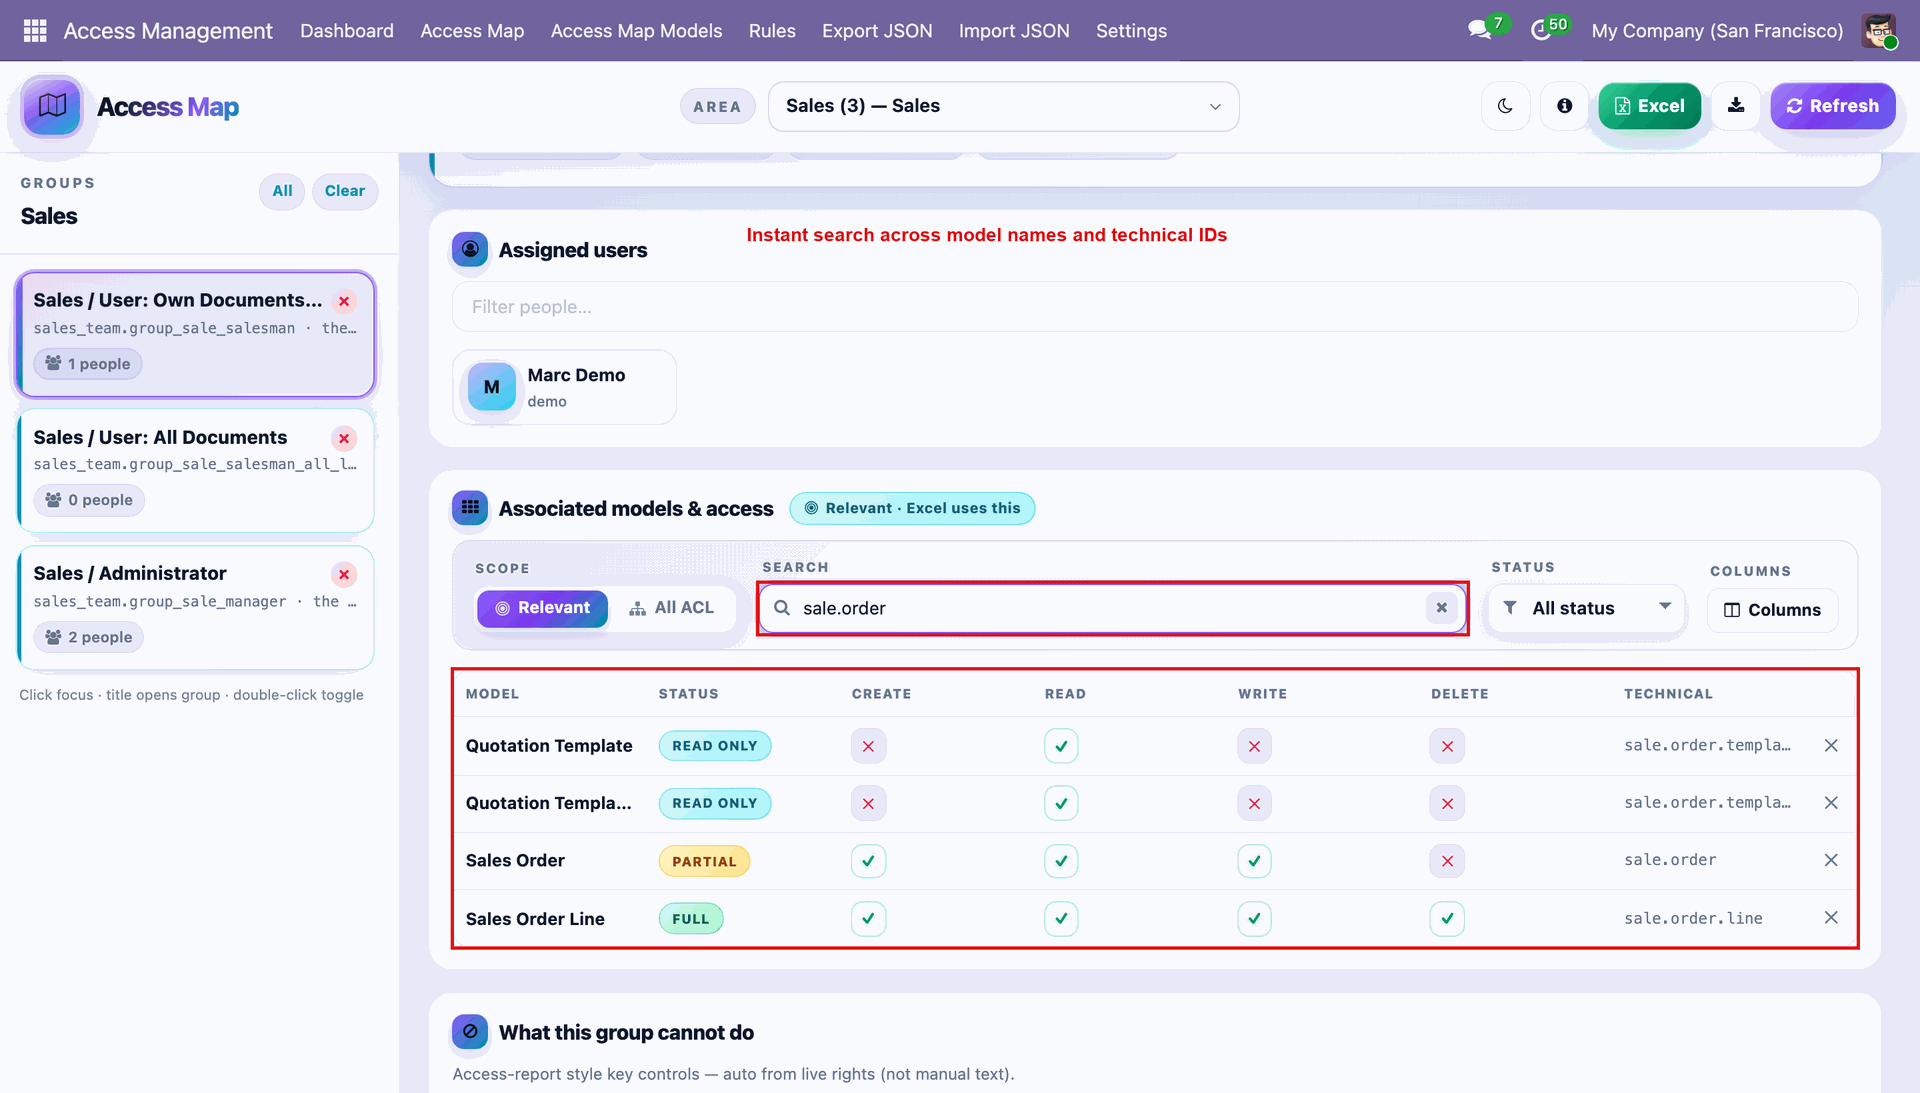This screenshot has height=1093, width=1920.
Task: Open Import JSON menu item
Action: point(1014,31)
